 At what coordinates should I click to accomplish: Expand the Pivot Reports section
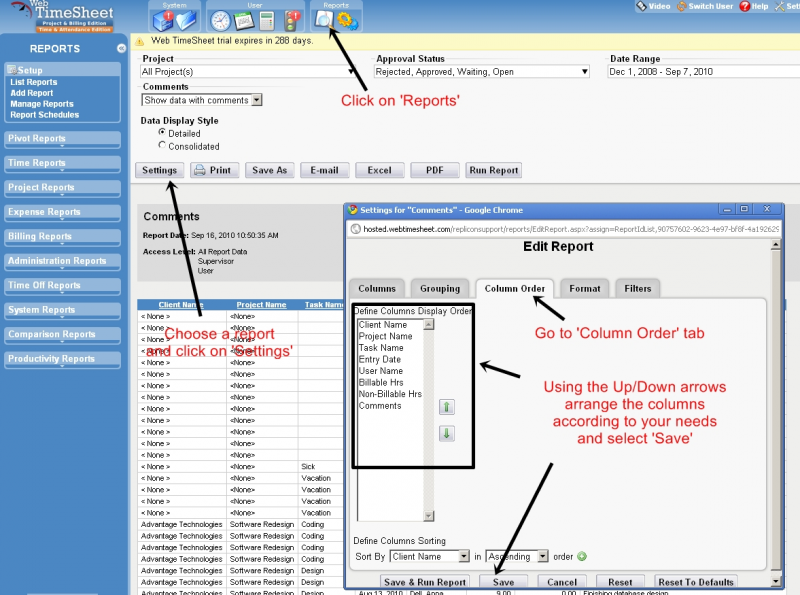pos(62,139)
